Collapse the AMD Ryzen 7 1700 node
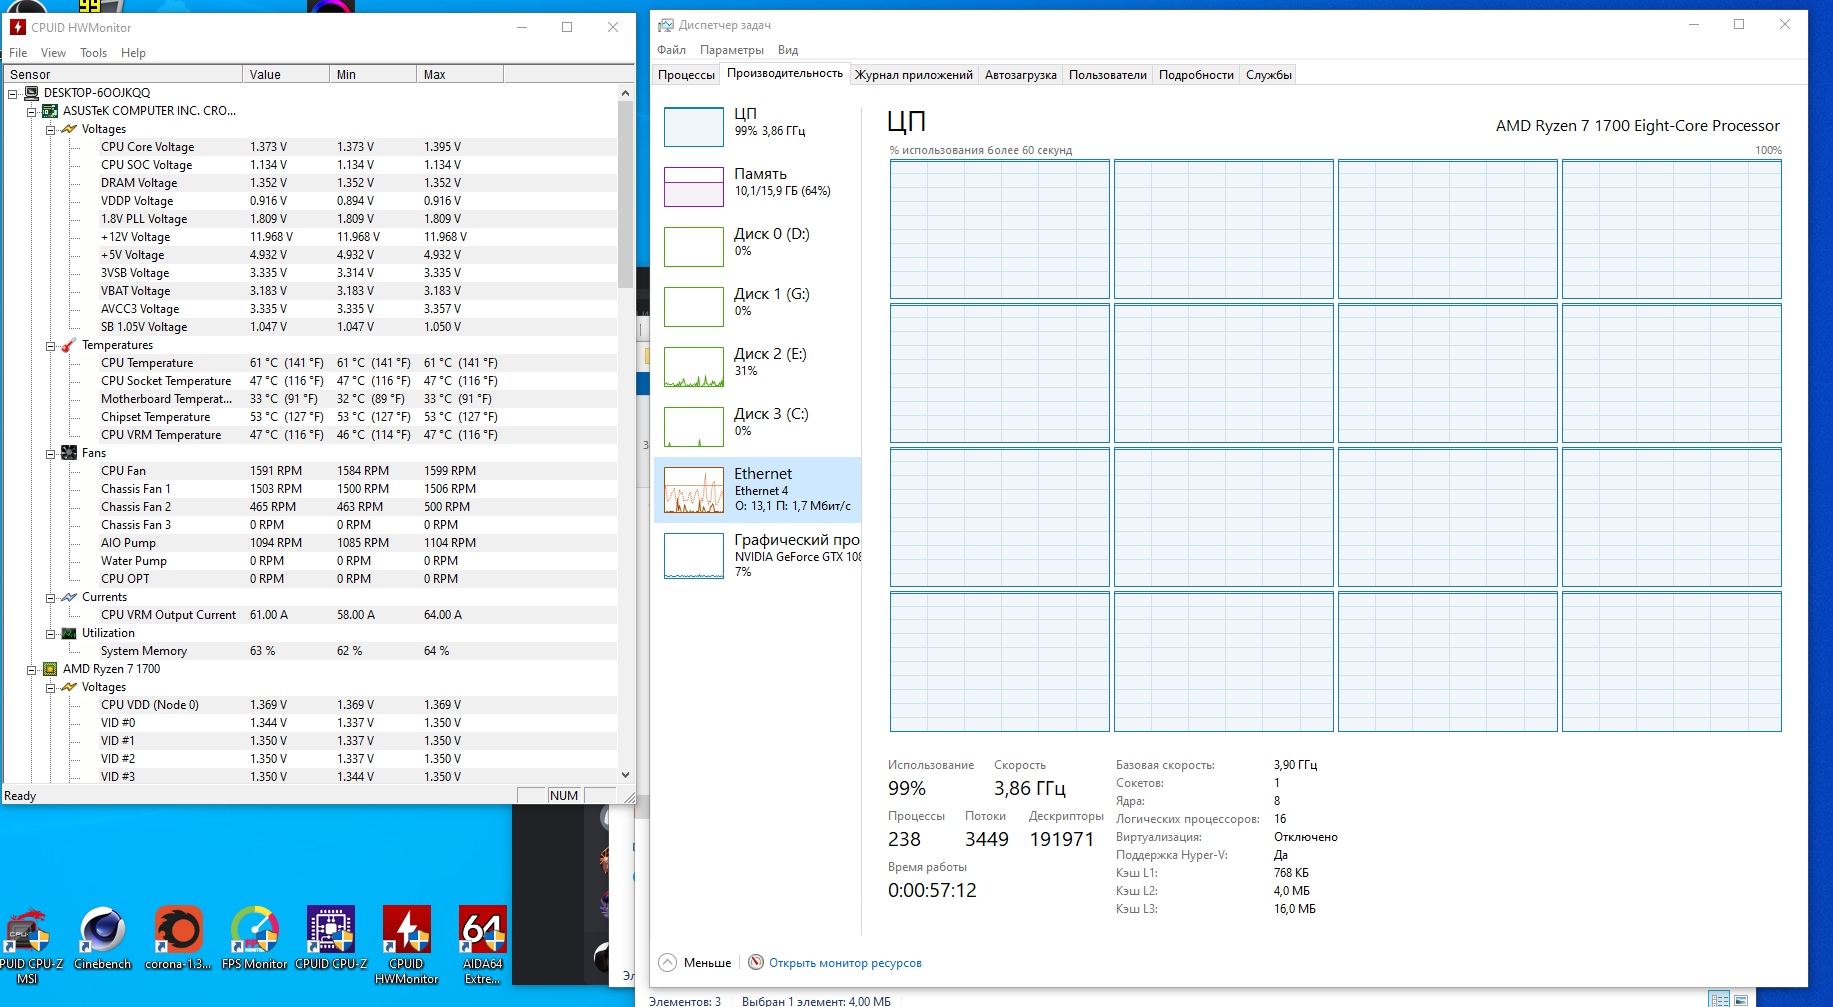 (31, 670)
